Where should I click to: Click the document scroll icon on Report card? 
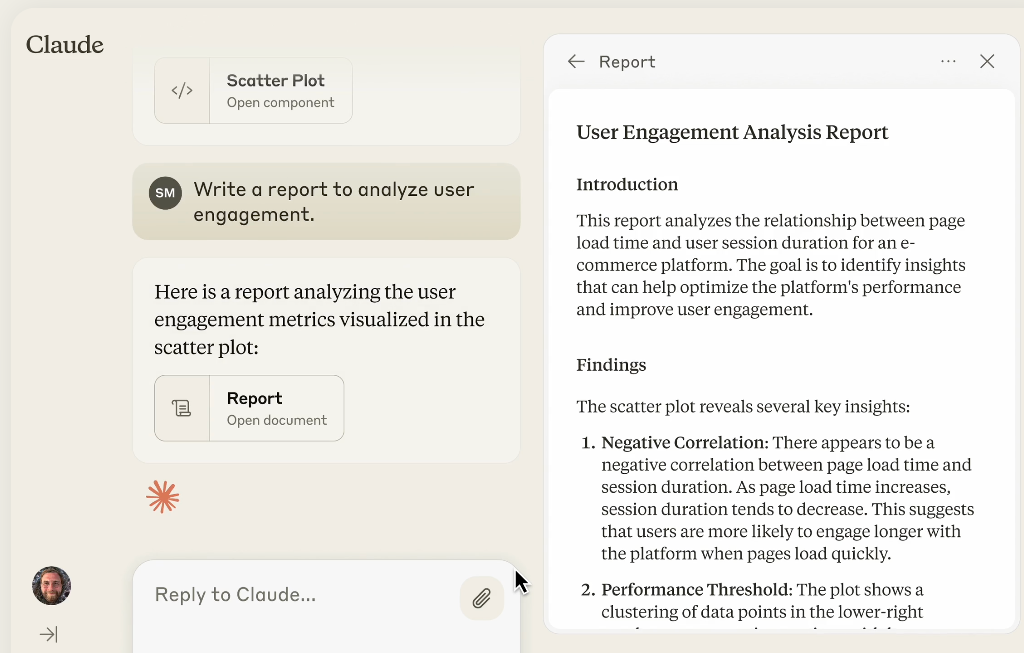click(x=182, y=409)
